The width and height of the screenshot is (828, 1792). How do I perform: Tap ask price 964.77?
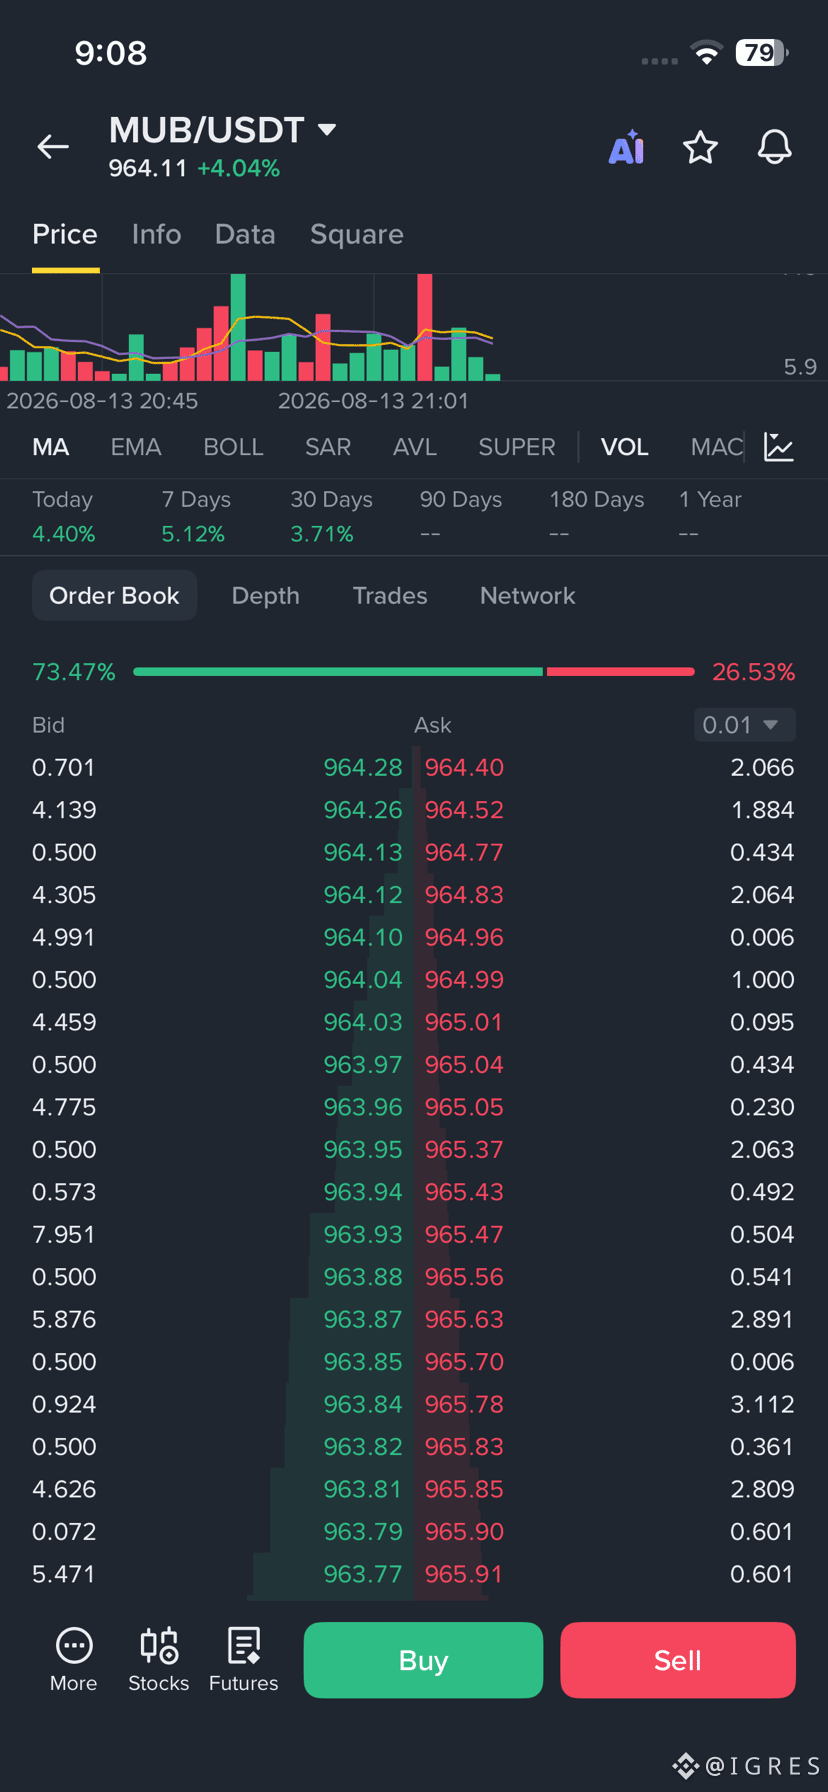click(x=464, y=853)
